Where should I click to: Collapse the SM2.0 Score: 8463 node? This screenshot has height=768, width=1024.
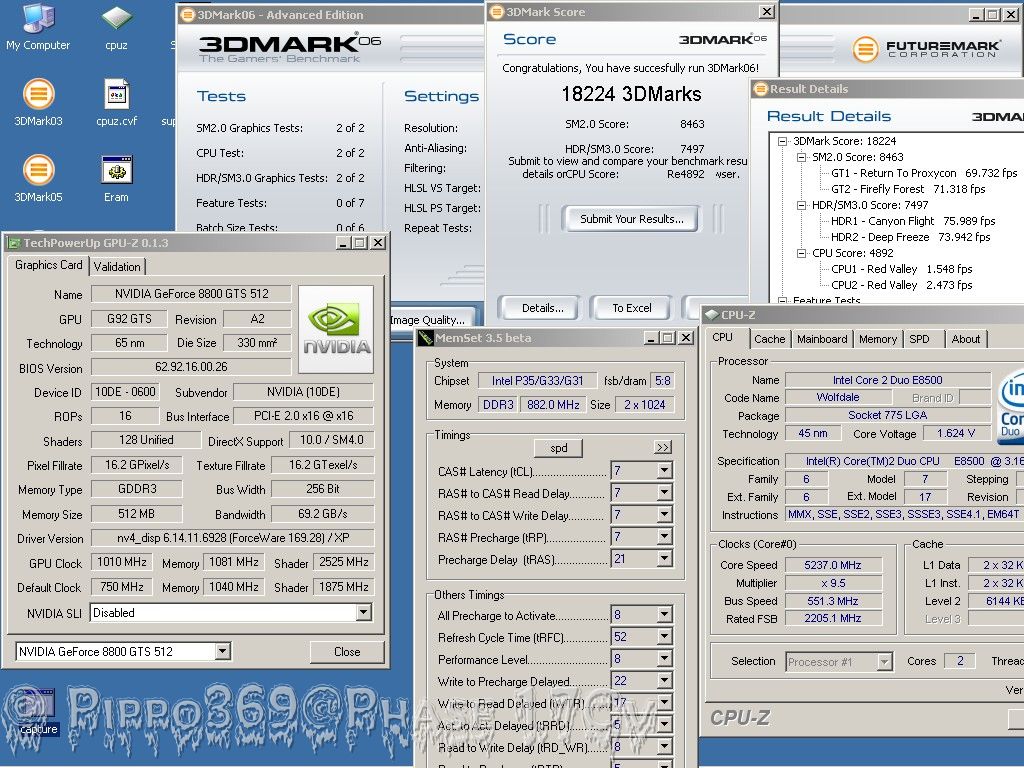click(x=801, y=157)
